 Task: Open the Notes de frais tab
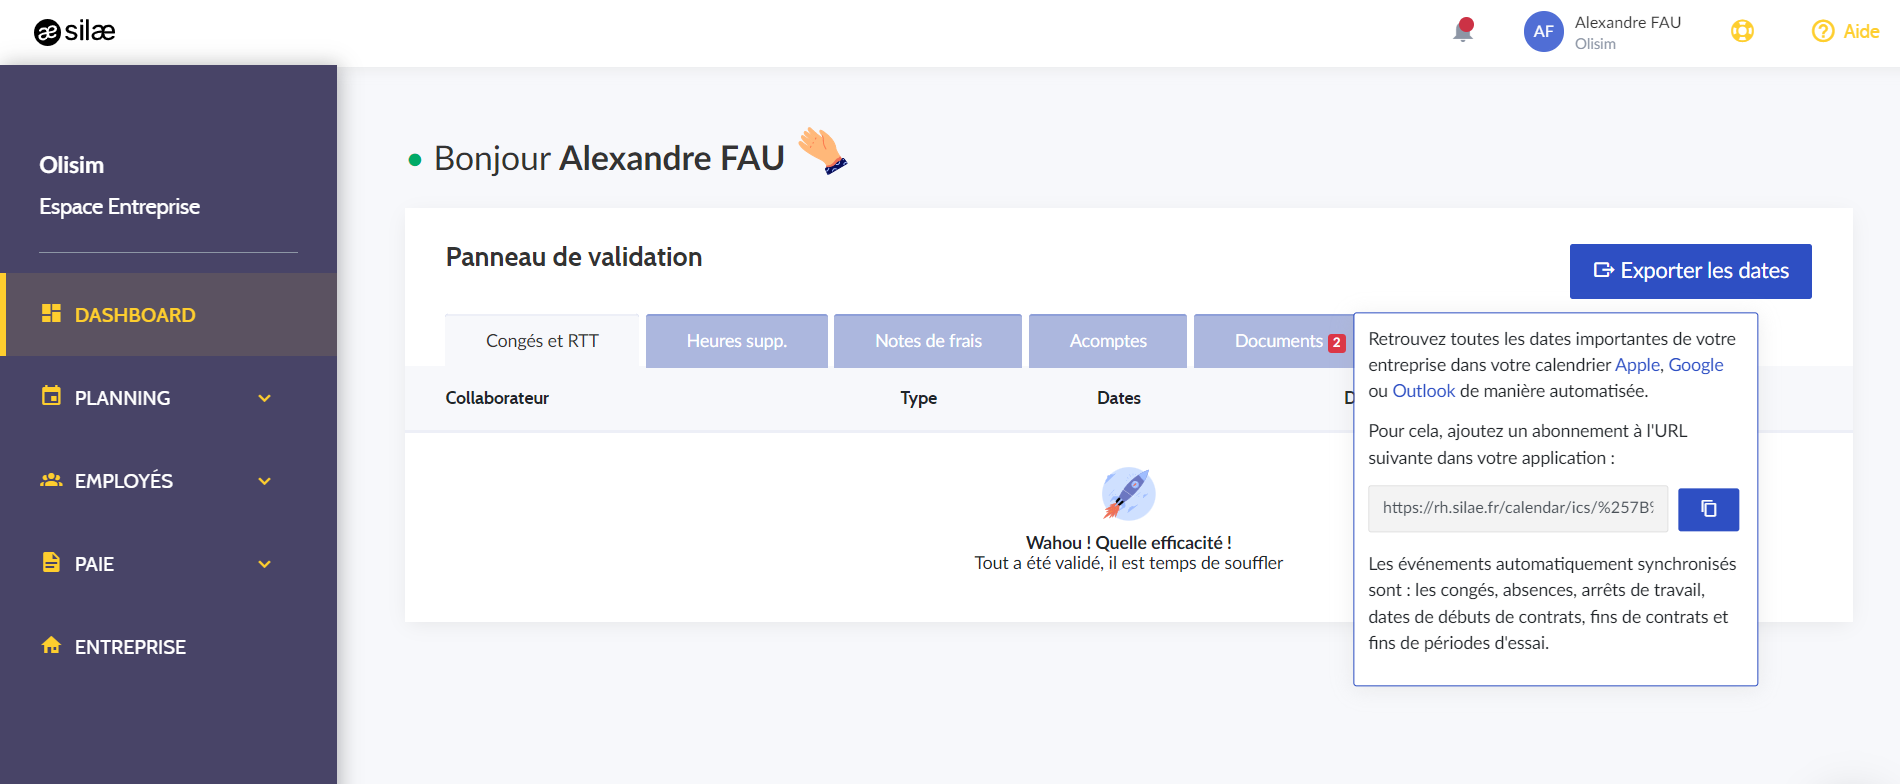[x=928, y=341]
